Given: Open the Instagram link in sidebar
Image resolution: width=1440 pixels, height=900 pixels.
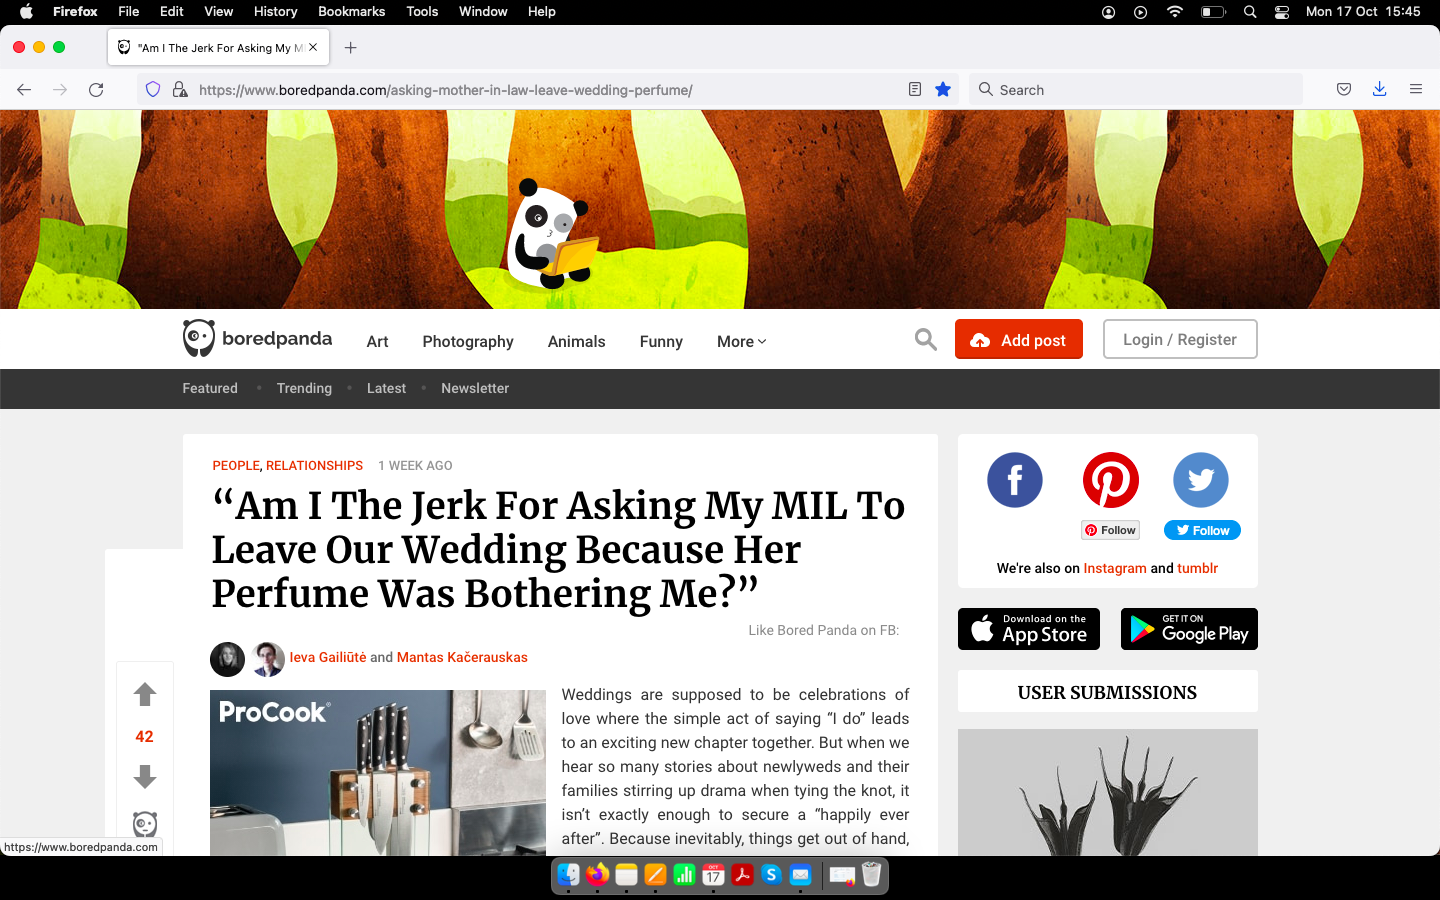Looking at the screenshot, I should click(1115, 568).
